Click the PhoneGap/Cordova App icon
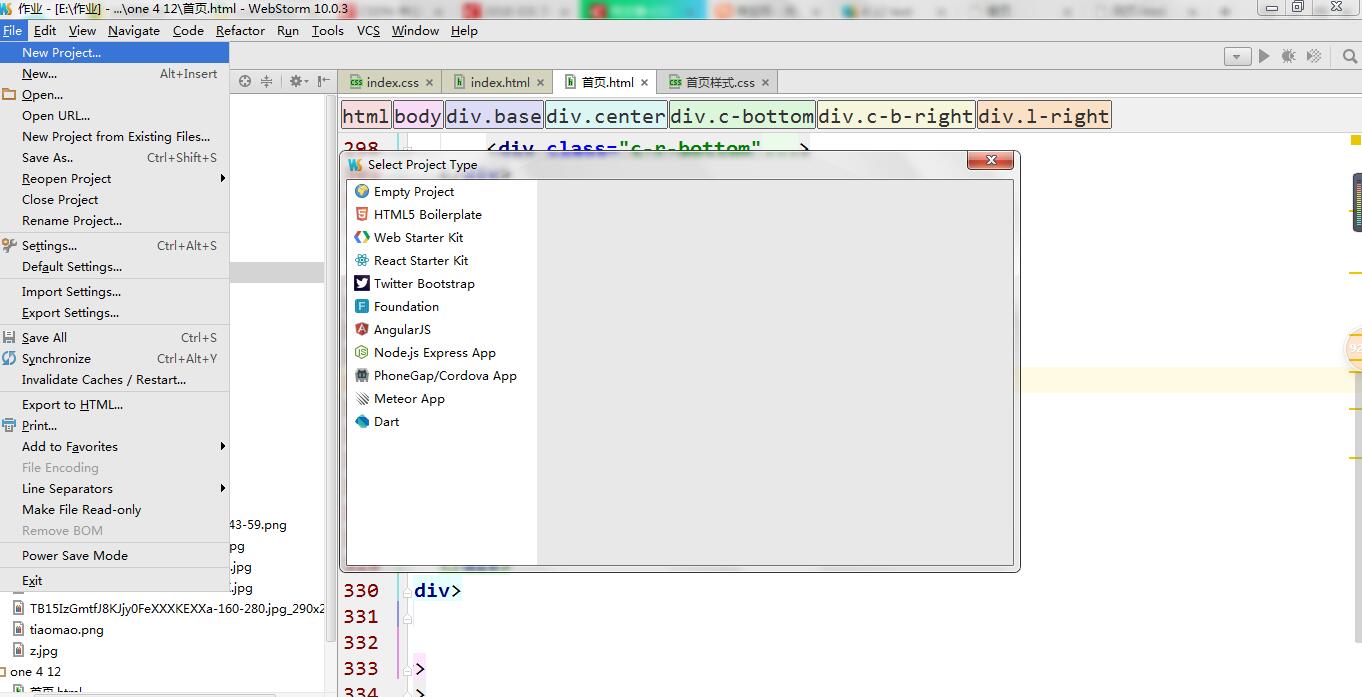Viewport: 1362px width, 697px height. [362, 375]
